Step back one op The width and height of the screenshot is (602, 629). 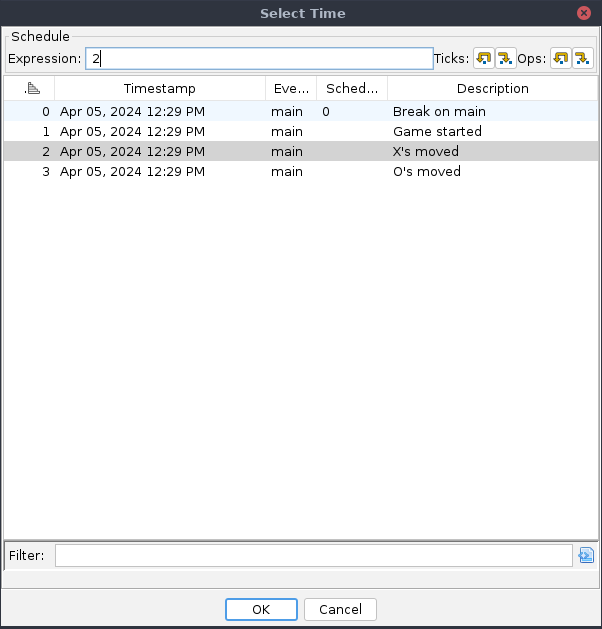560,59
